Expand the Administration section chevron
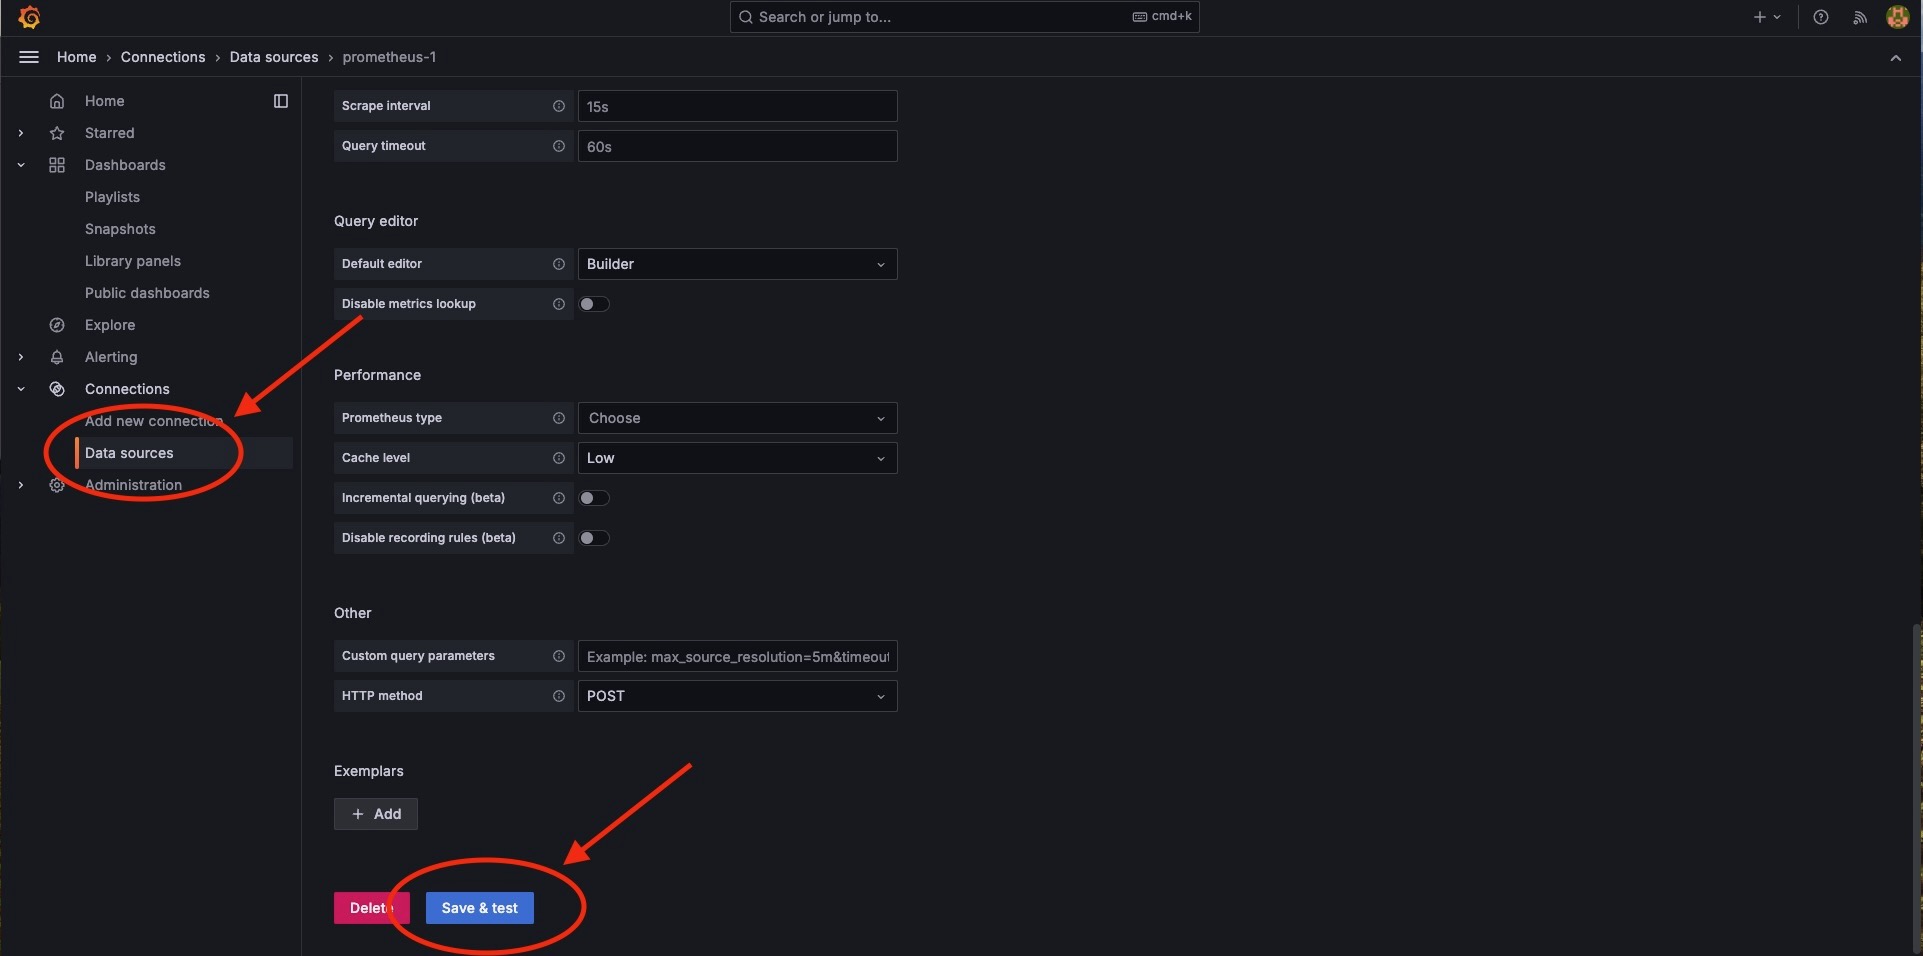1923x956 pixels. click(x=21, y=485)
